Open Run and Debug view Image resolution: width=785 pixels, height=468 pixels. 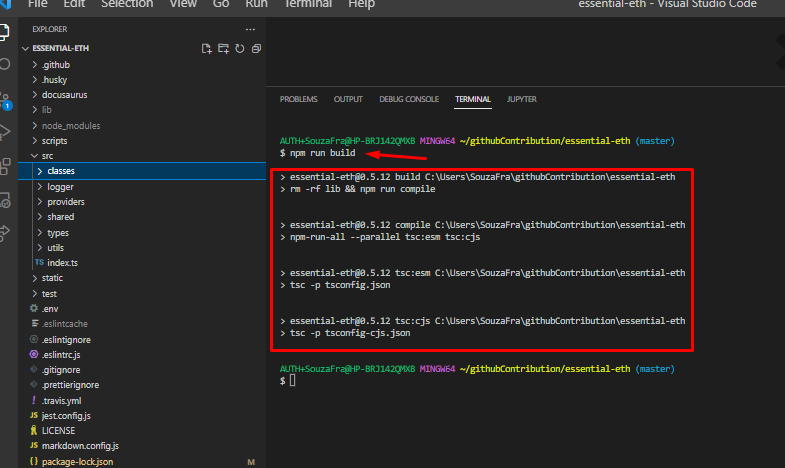(5, 132)
